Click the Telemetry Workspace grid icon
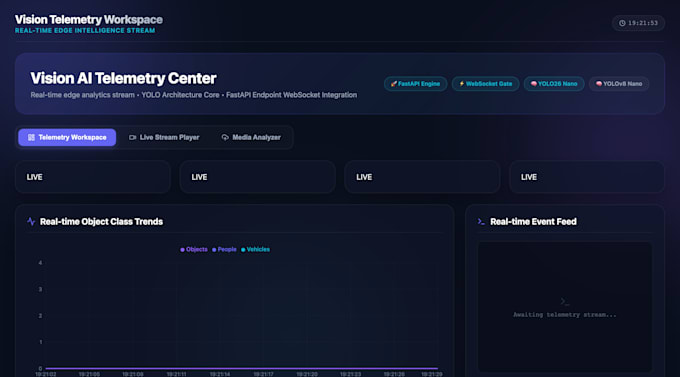680x377 pixels. (x=31, y=138)
